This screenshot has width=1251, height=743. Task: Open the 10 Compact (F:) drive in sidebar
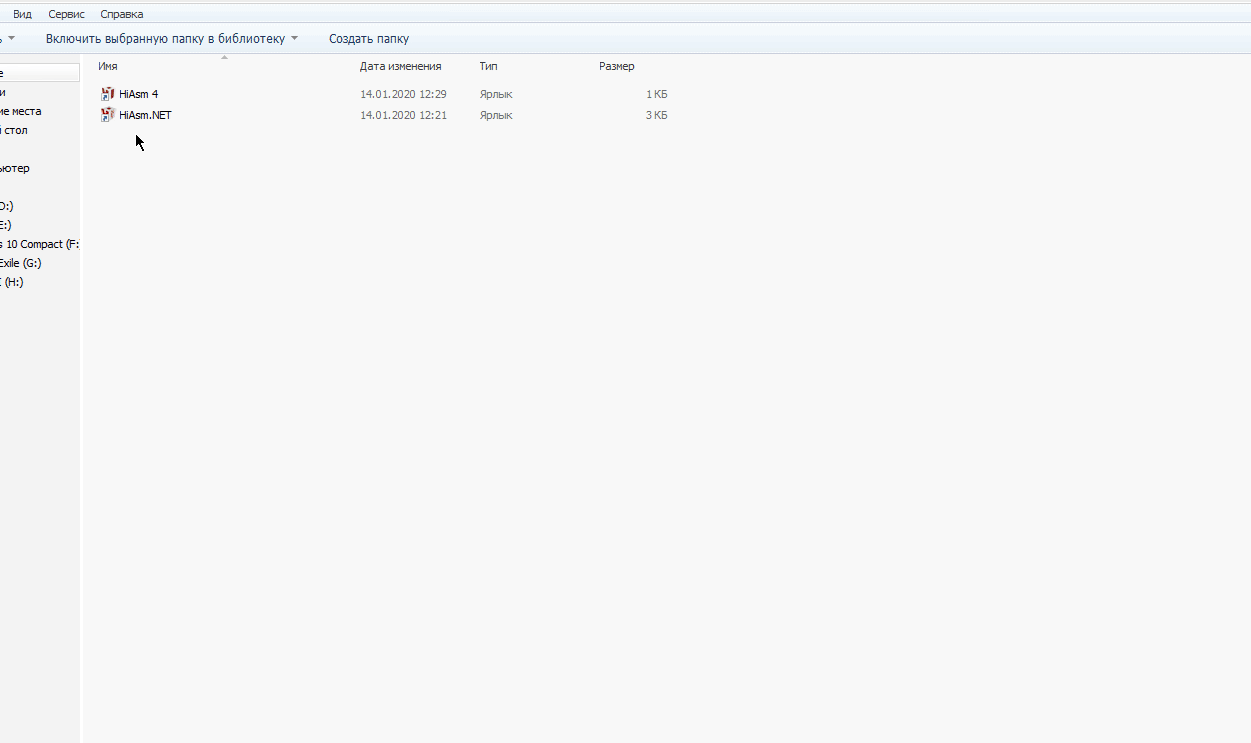[39, 244]
